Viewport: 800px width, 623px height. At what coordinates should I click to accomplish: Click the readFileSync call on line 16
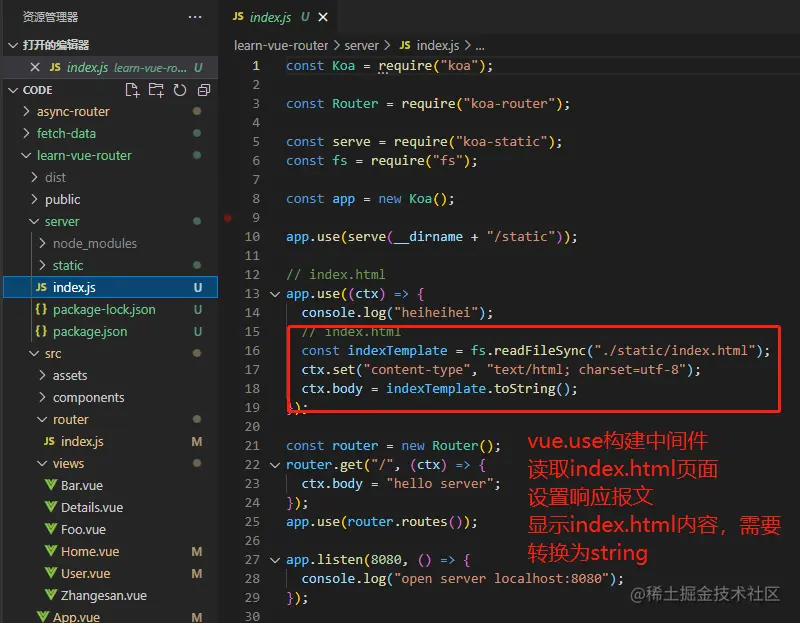[x=540, y=351]
